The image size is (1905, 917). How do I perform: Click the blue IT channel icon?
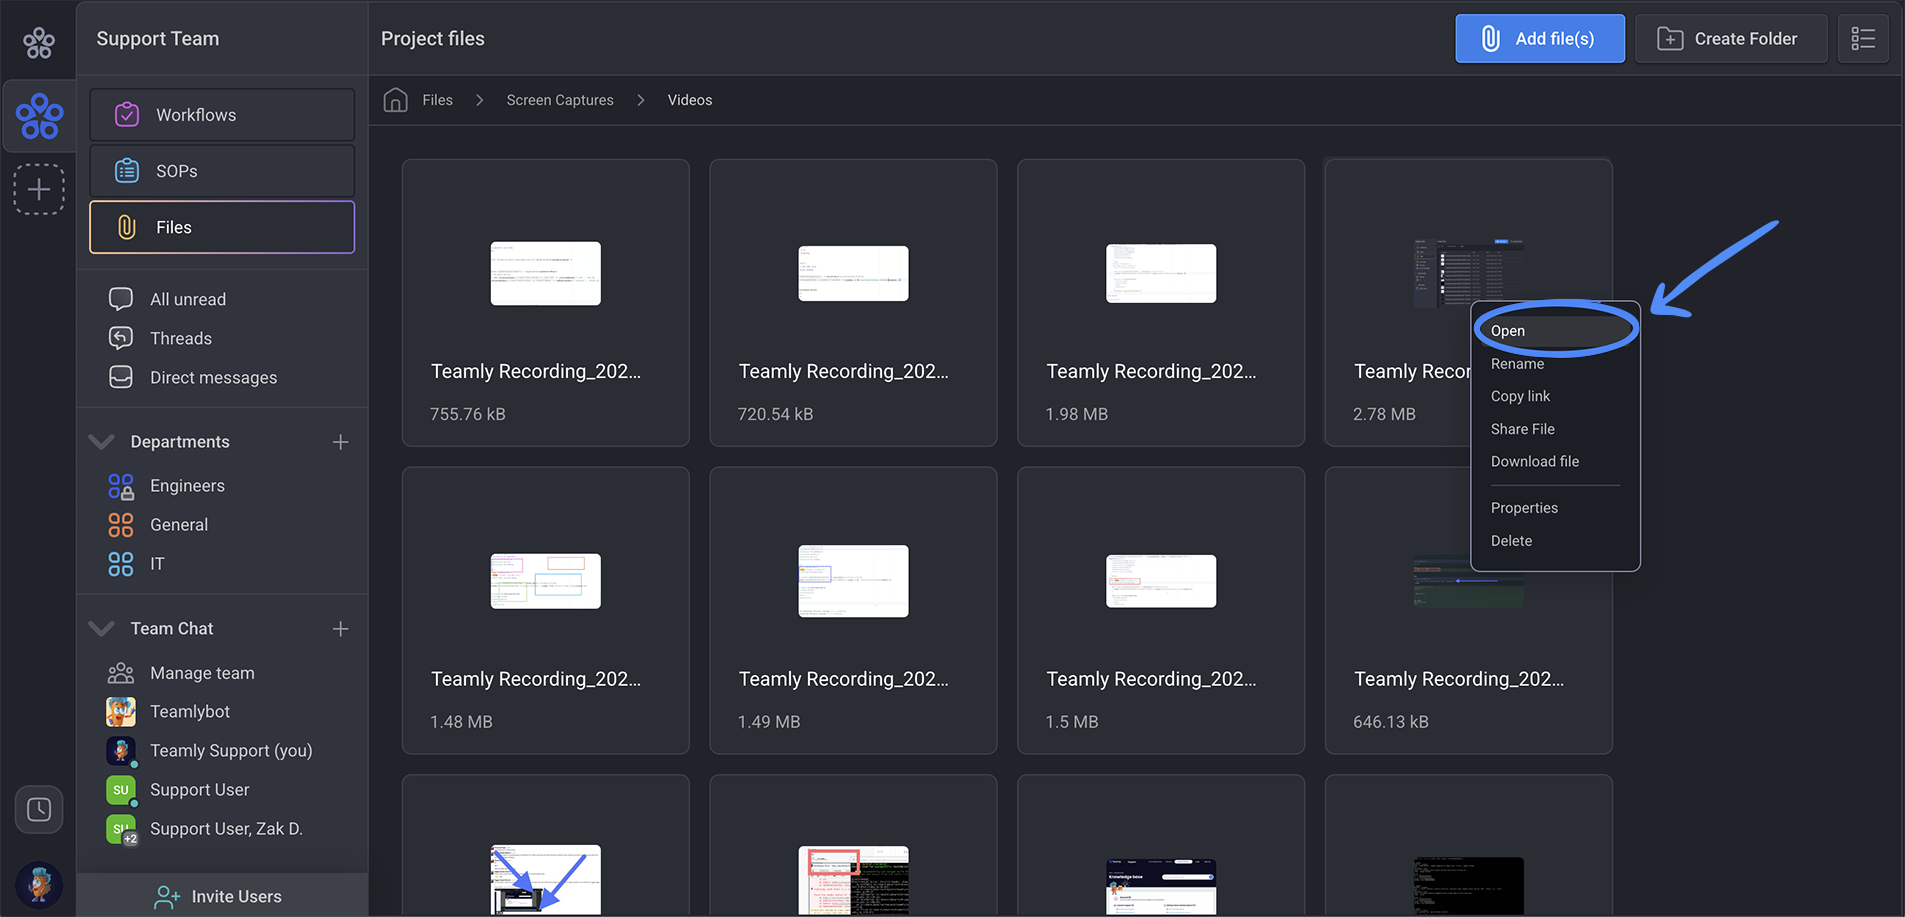[121, 563]
